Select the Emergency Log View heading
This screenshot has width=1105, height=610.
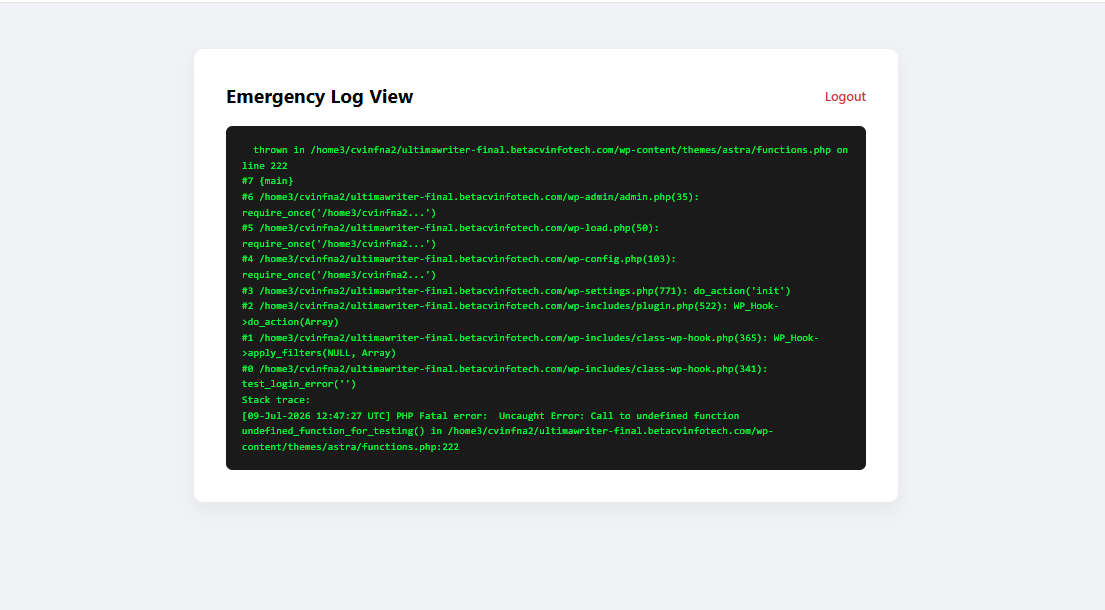coord(319,97)
